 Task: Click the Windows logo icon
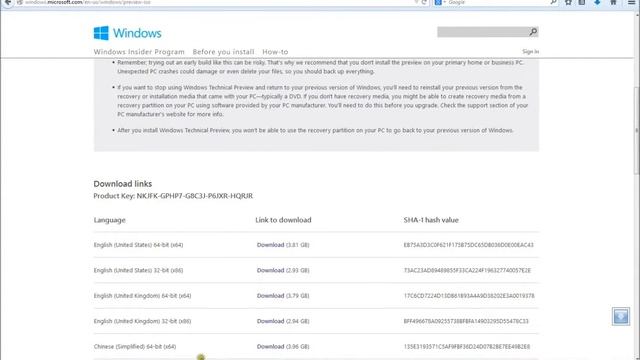101,33
